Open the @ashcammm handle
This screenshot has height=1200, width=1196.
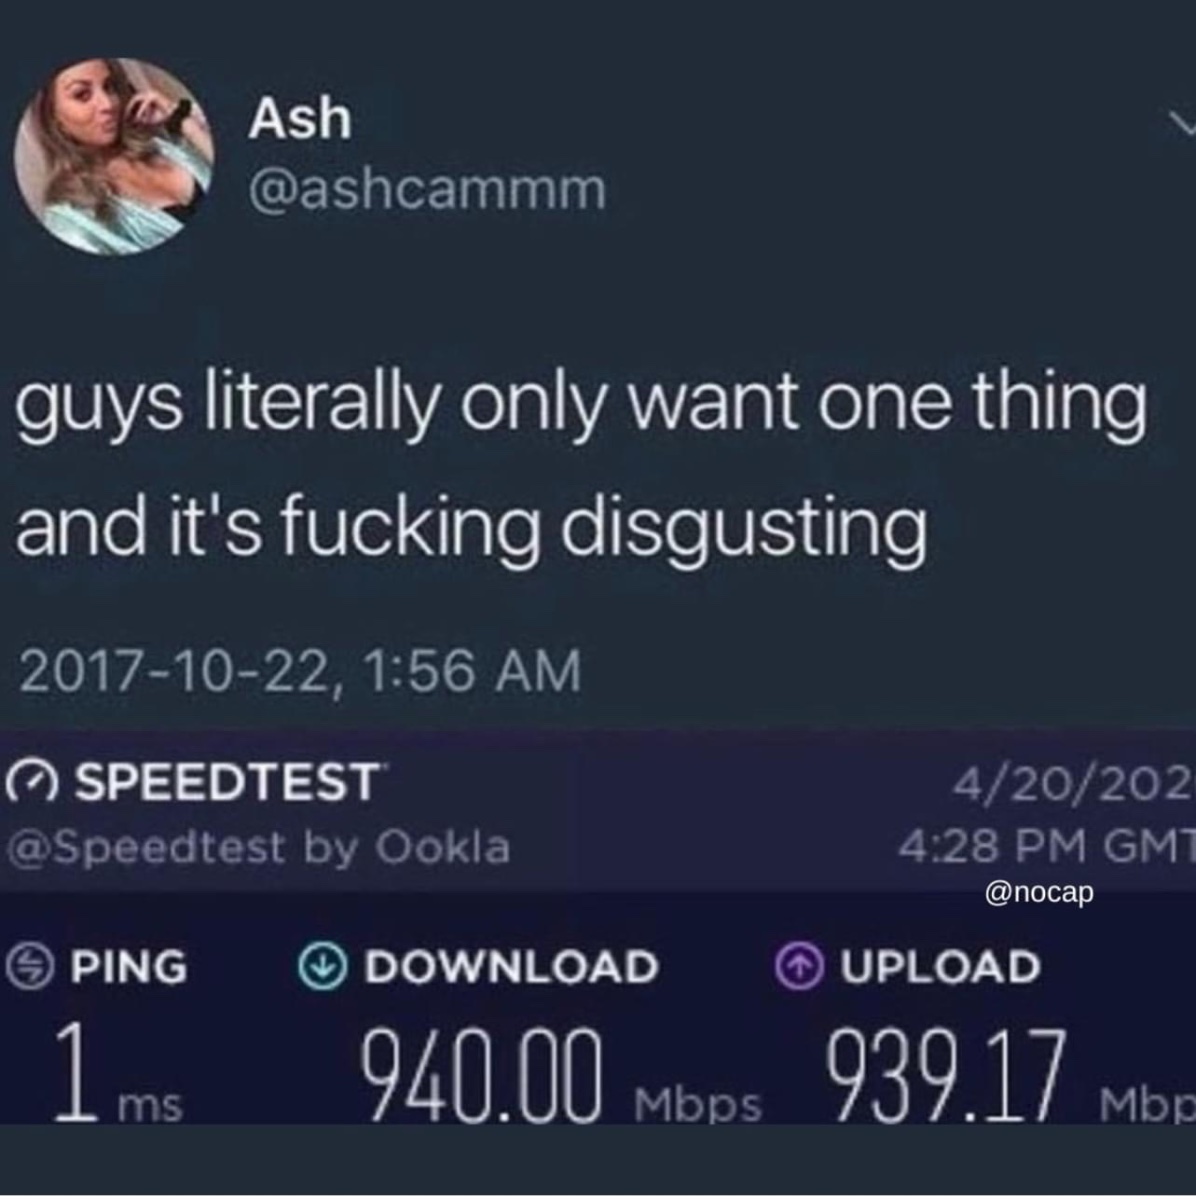[x=427, y=189]
